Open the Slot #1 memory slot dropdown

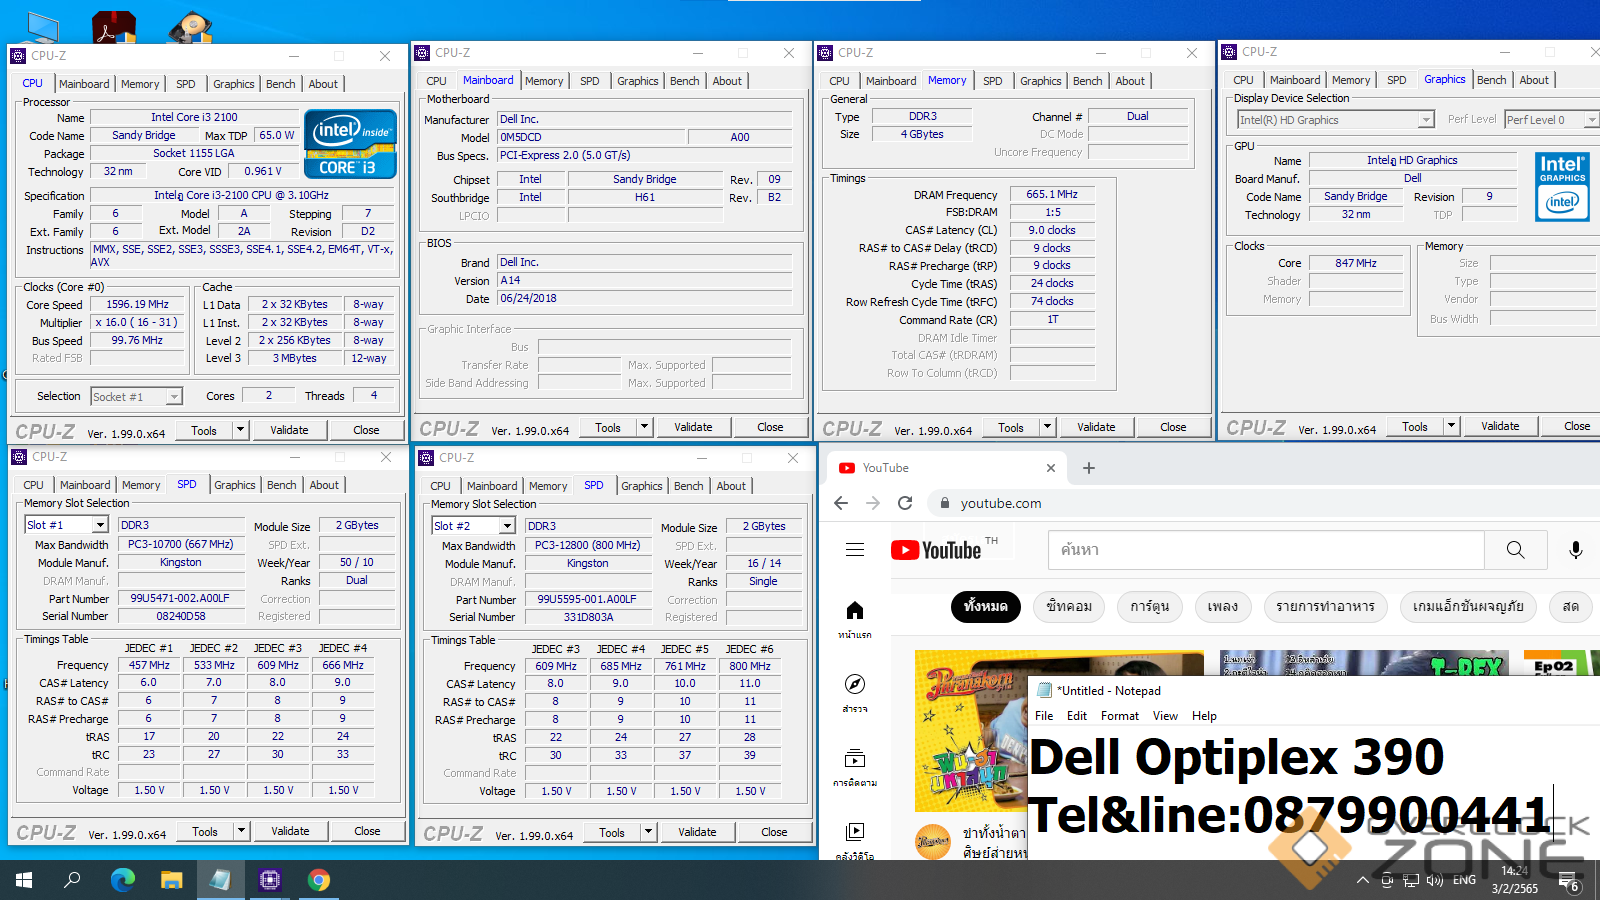[100, 525]
